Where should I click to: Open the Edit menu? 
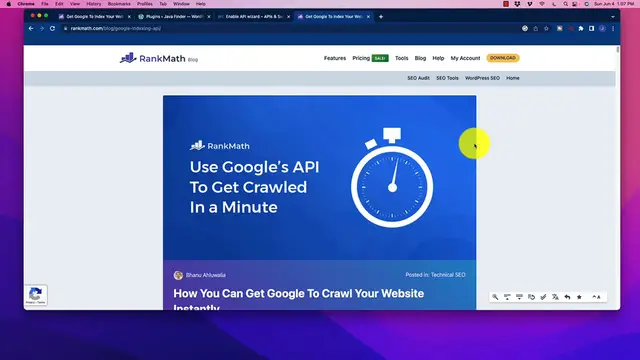point(59,4)
